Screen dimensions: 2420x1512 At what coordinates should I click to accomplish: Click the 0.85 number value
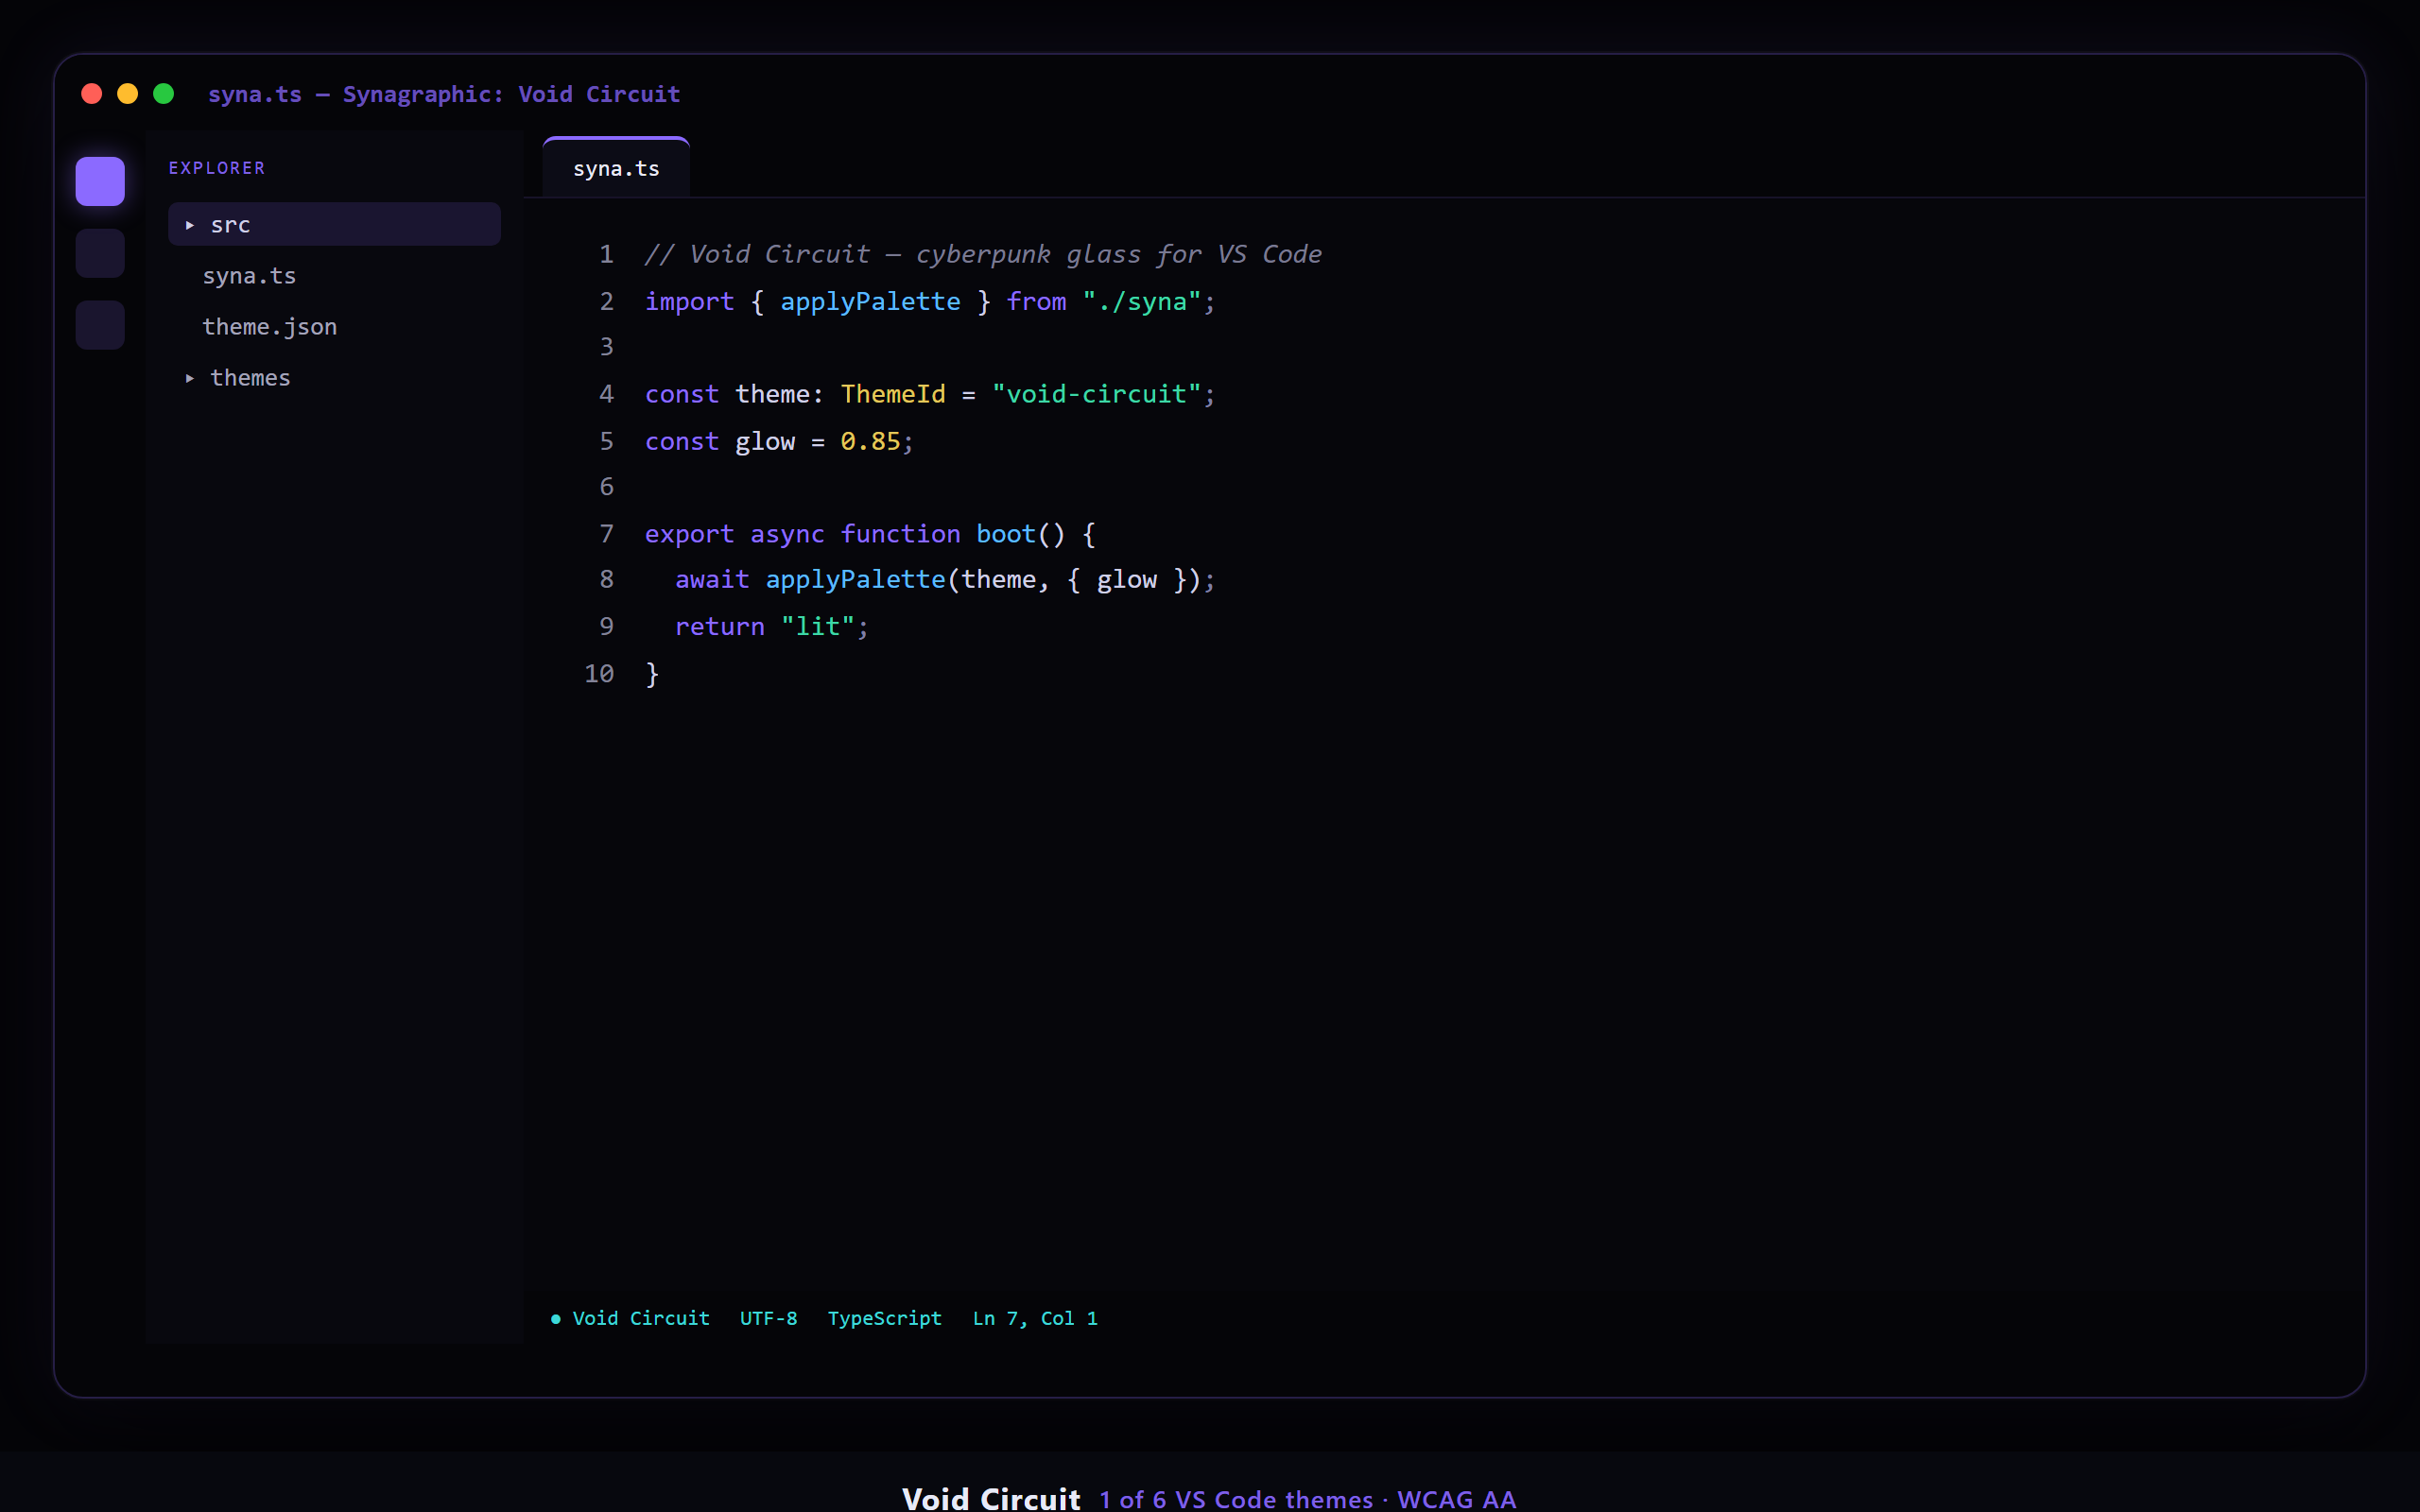pos(870,441)
